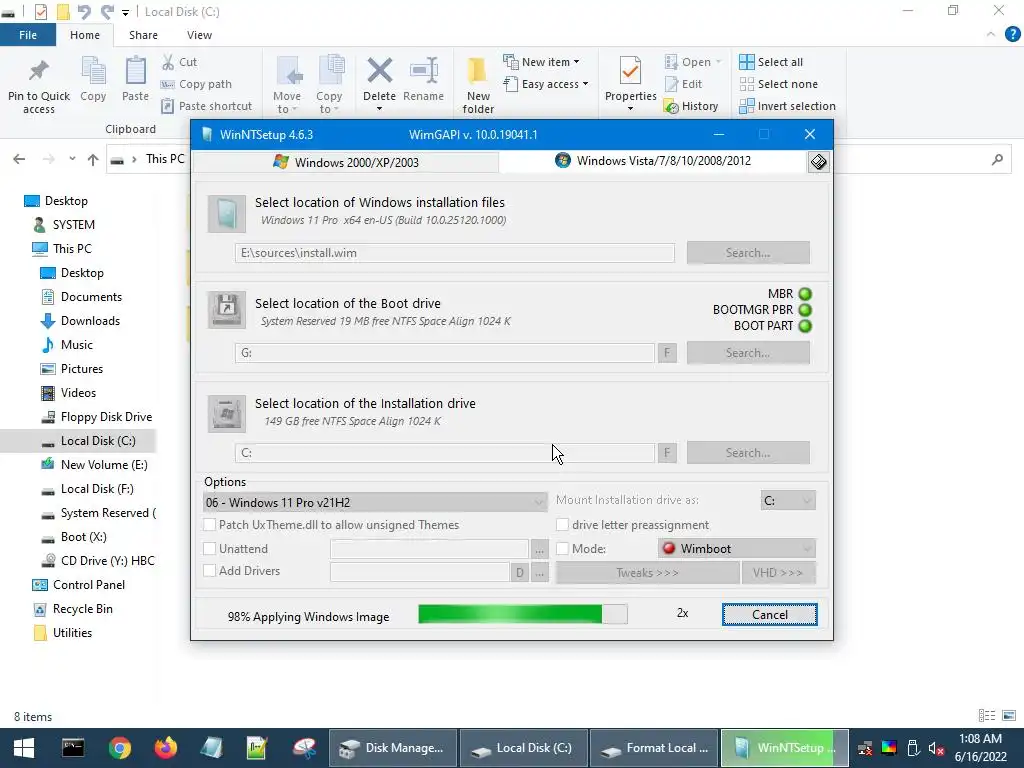Click WinNTSetup disk icon at tab bar right
Image resolution: width=1024 pixels, height=768 pixels.
pos(818,162)
